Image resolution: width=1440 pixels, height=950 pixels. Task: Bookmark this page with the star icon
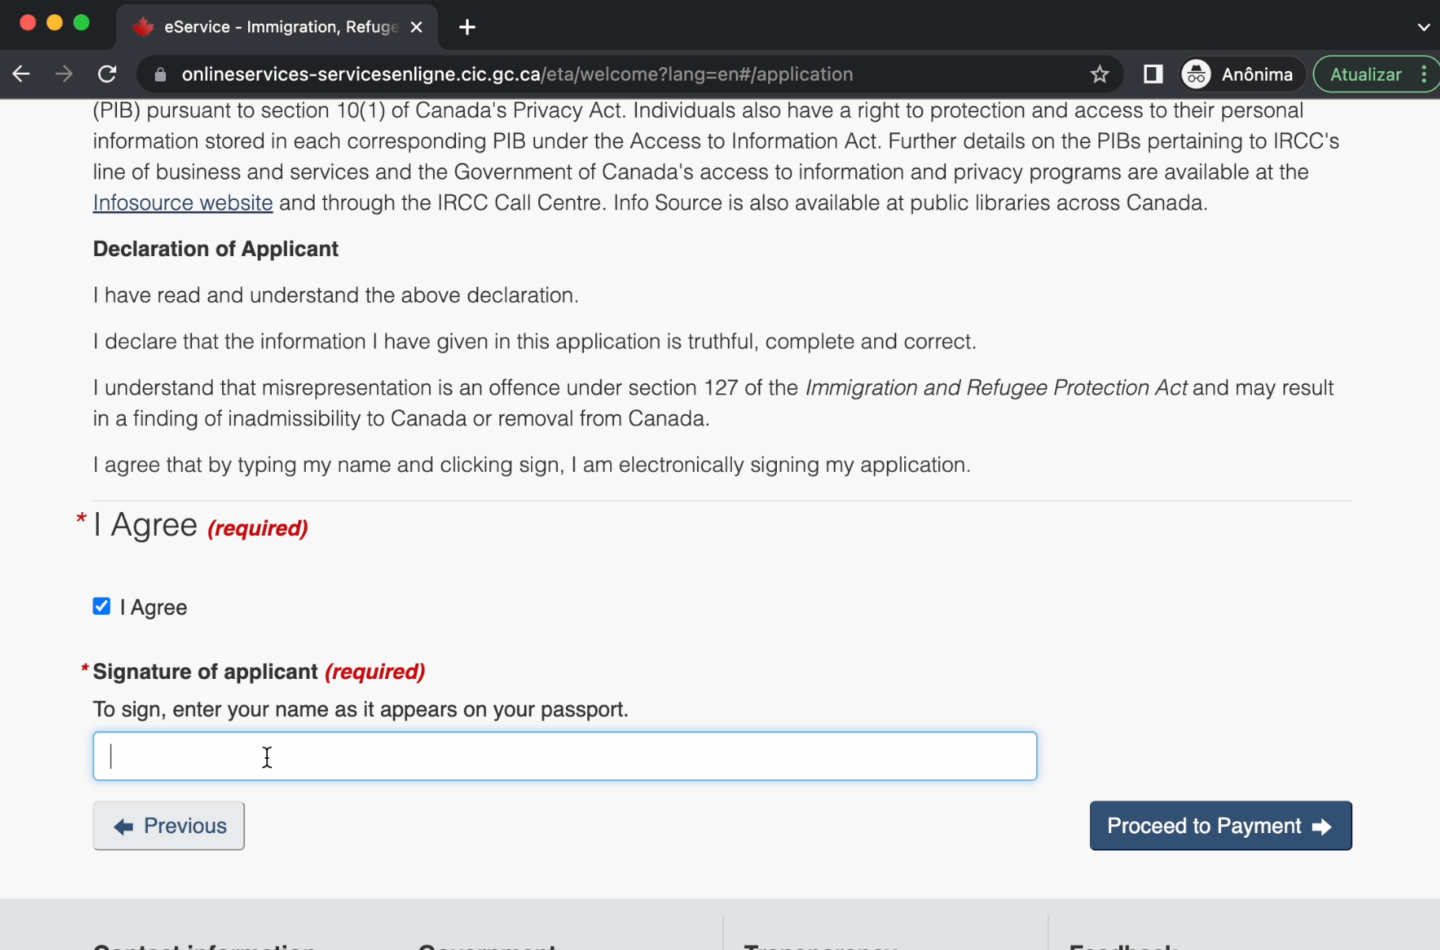click(x=1100, y=74)
